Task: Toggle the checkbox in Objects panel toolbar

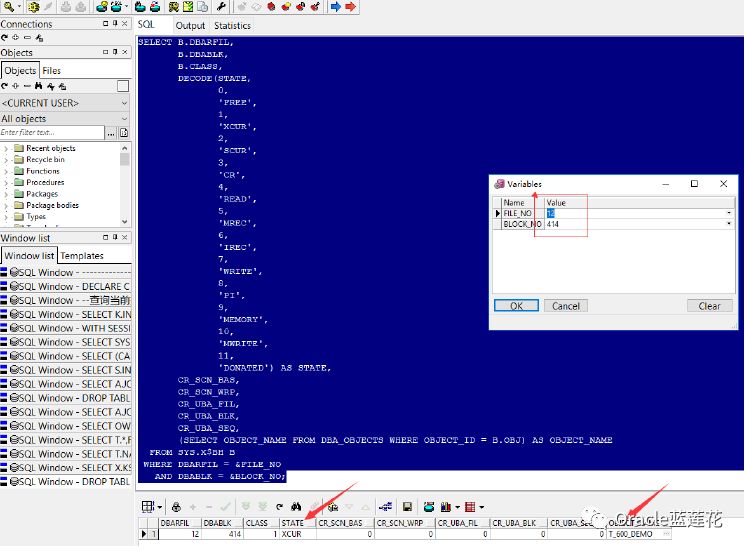Action: (123, 86)
